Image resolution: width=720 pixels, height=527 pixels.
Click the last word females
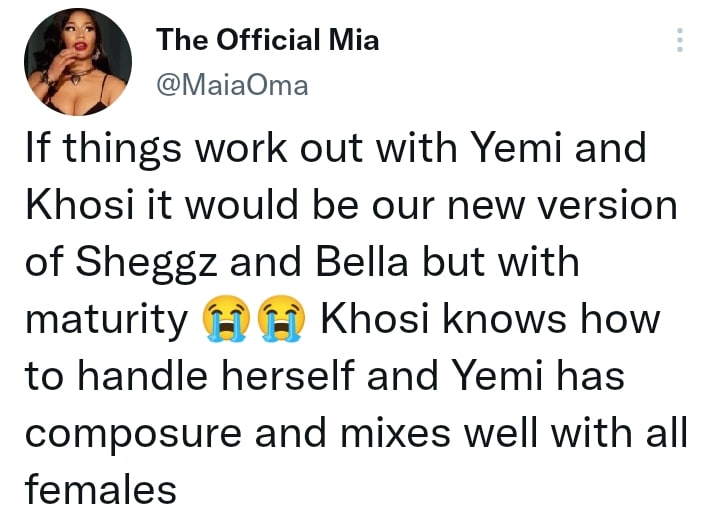tap(99, 491)
